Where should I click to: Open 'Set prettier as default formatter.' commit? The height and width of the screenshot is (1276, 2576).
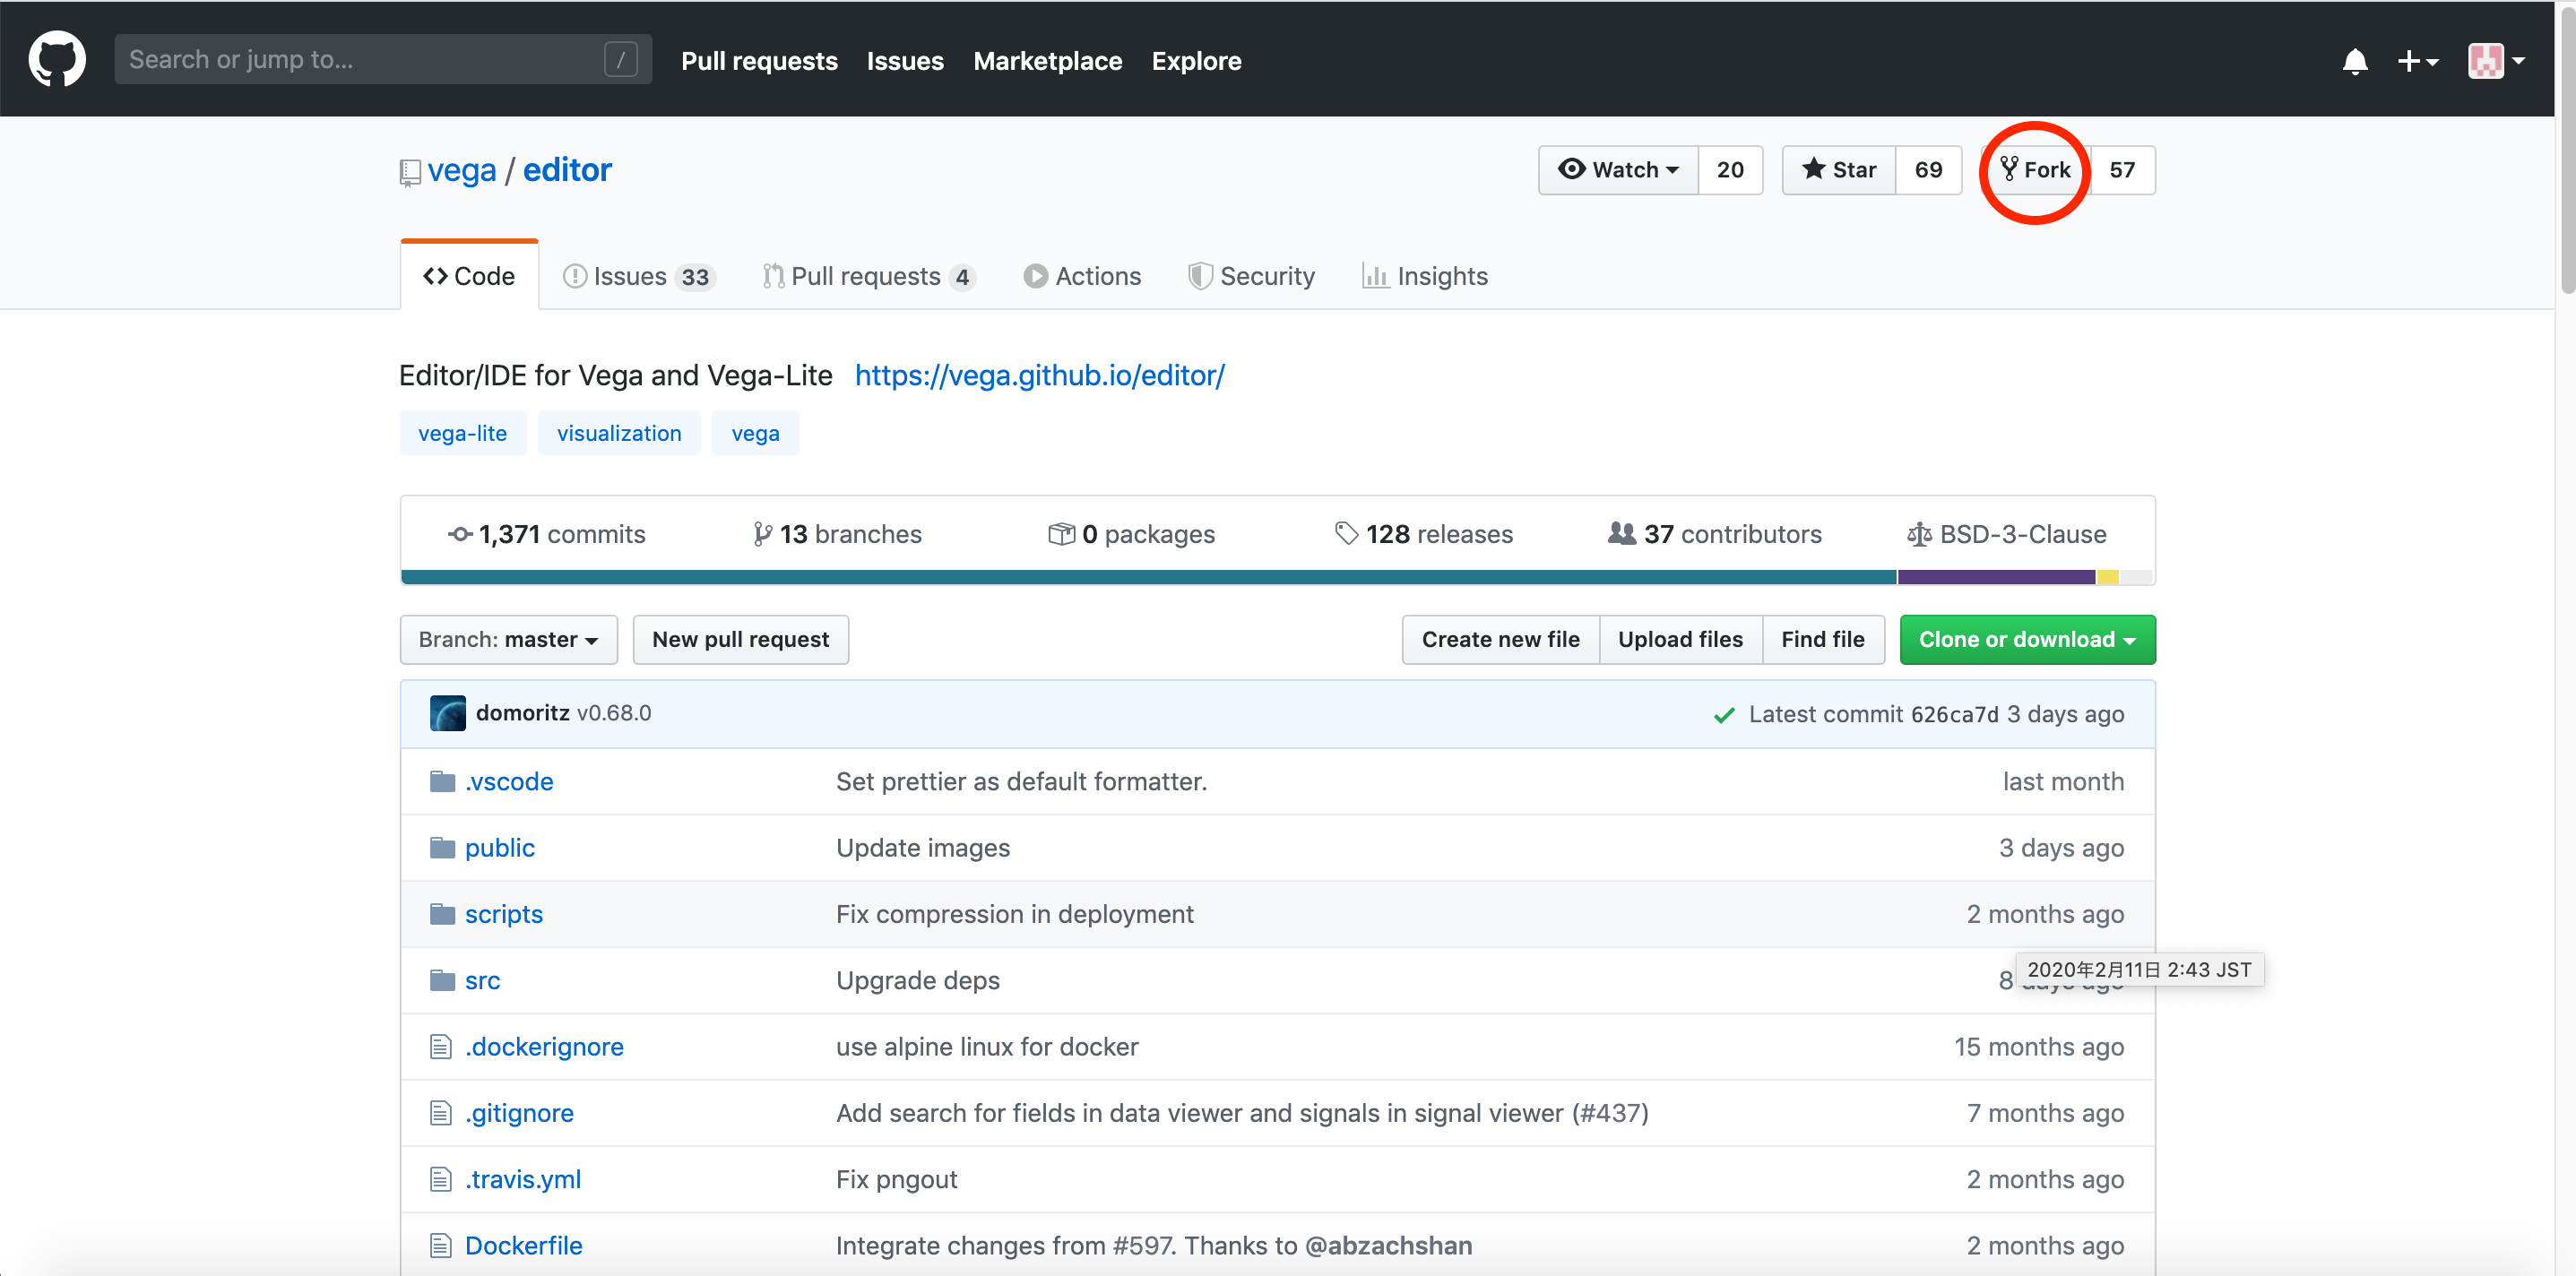click(x=1021, y=781)
